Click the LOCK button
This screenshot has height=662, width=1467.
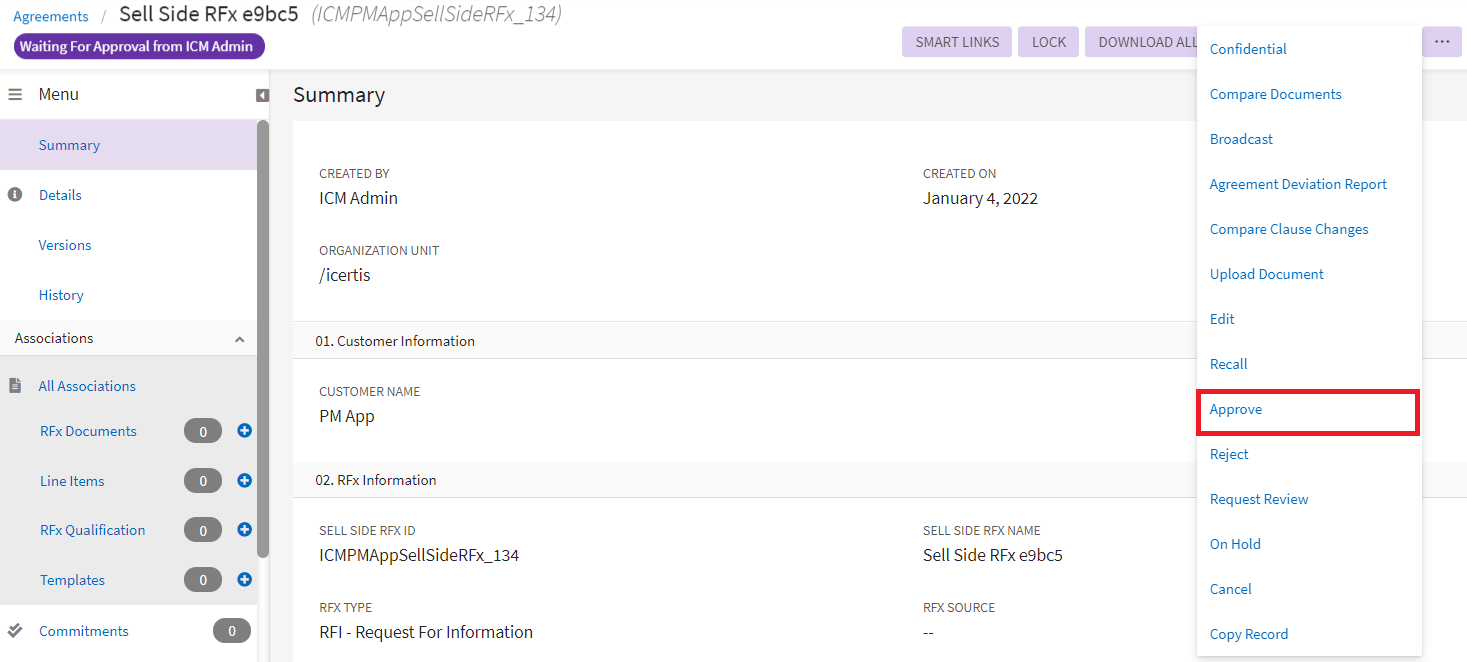1048,42
